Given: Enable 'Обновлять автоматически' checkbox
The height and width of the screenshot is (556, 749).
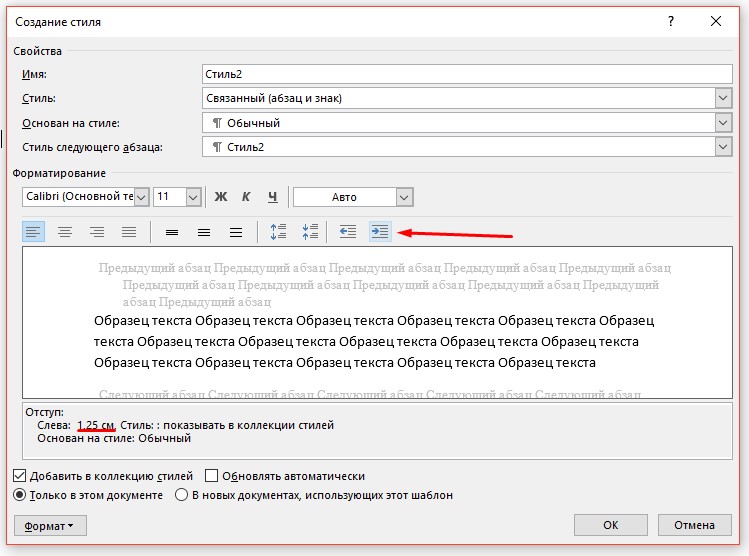Looking at the screenshot, I should pos(211,477).
